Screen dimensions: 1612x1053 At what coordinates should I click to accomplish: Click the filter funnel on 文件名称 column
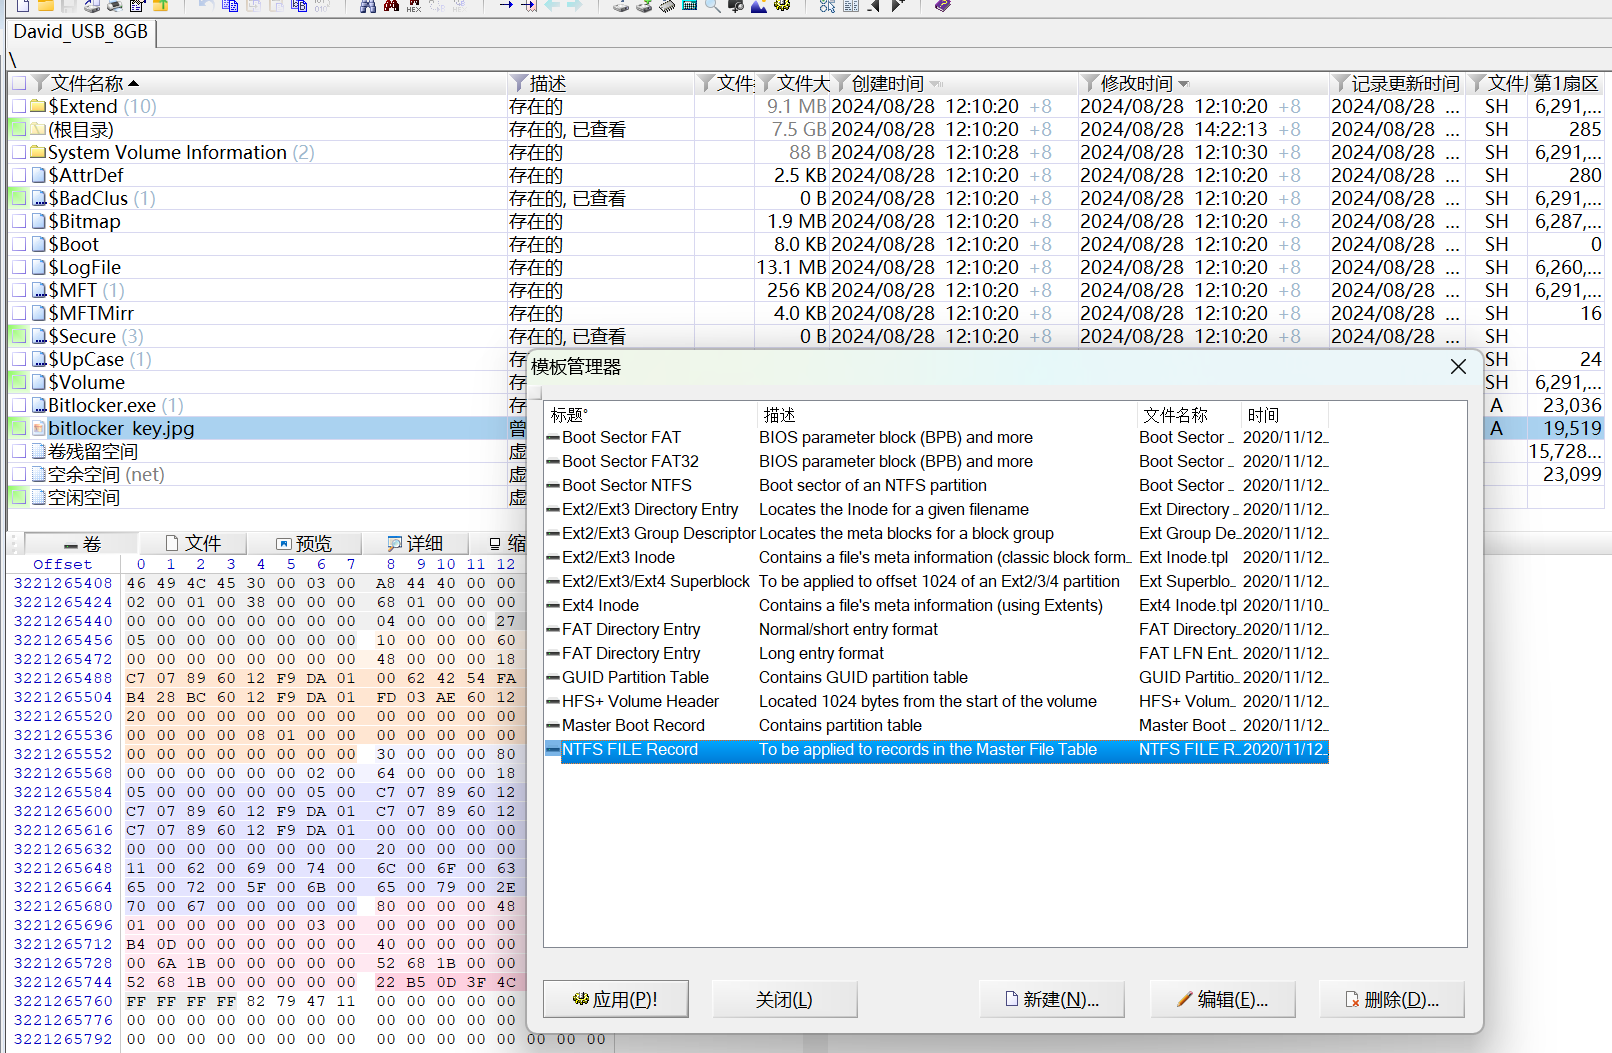pyautogui.click(x=40, y=83)
